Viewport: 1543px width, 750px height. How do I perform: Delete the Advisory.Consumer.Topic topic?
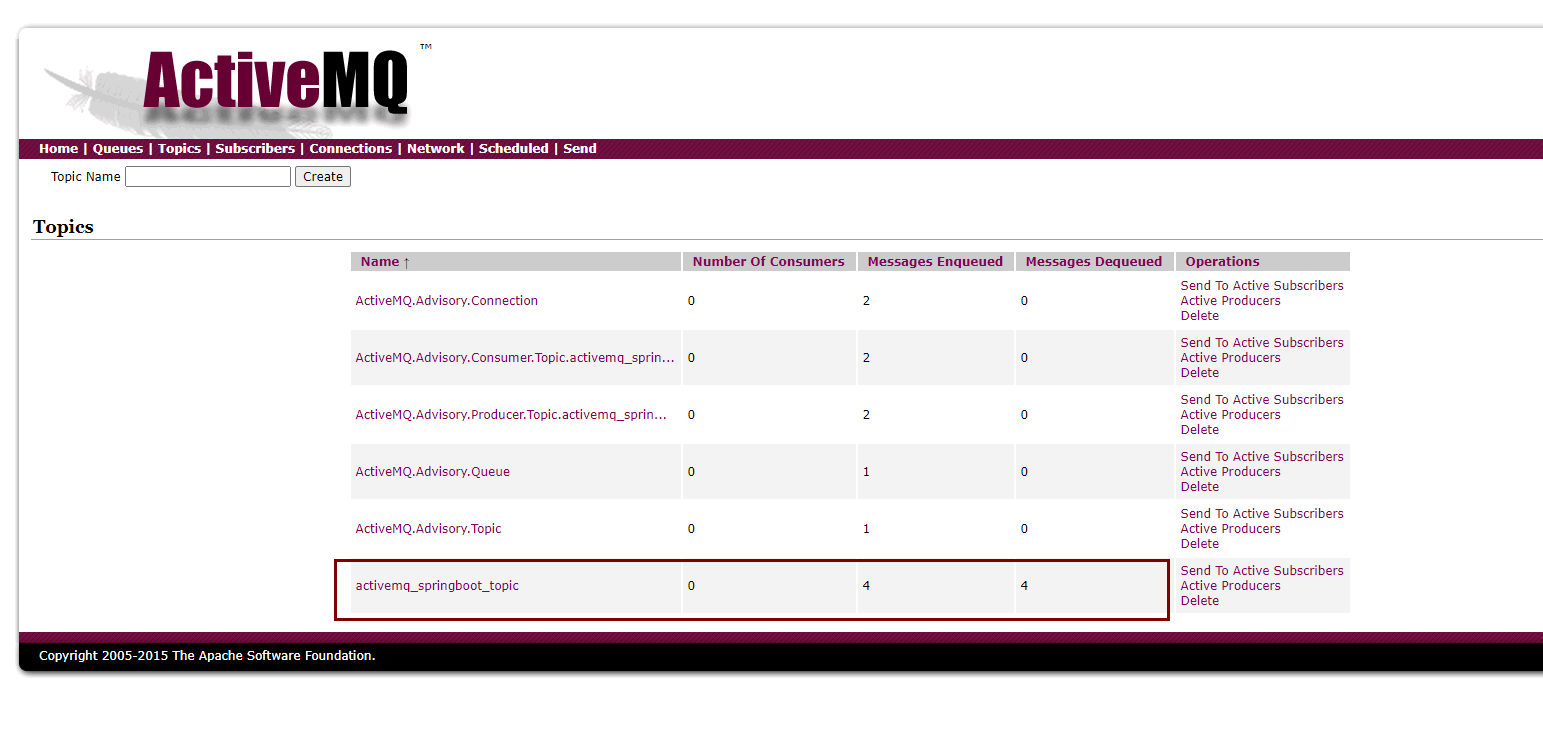pyautogui.click(x=1199, y=373)
